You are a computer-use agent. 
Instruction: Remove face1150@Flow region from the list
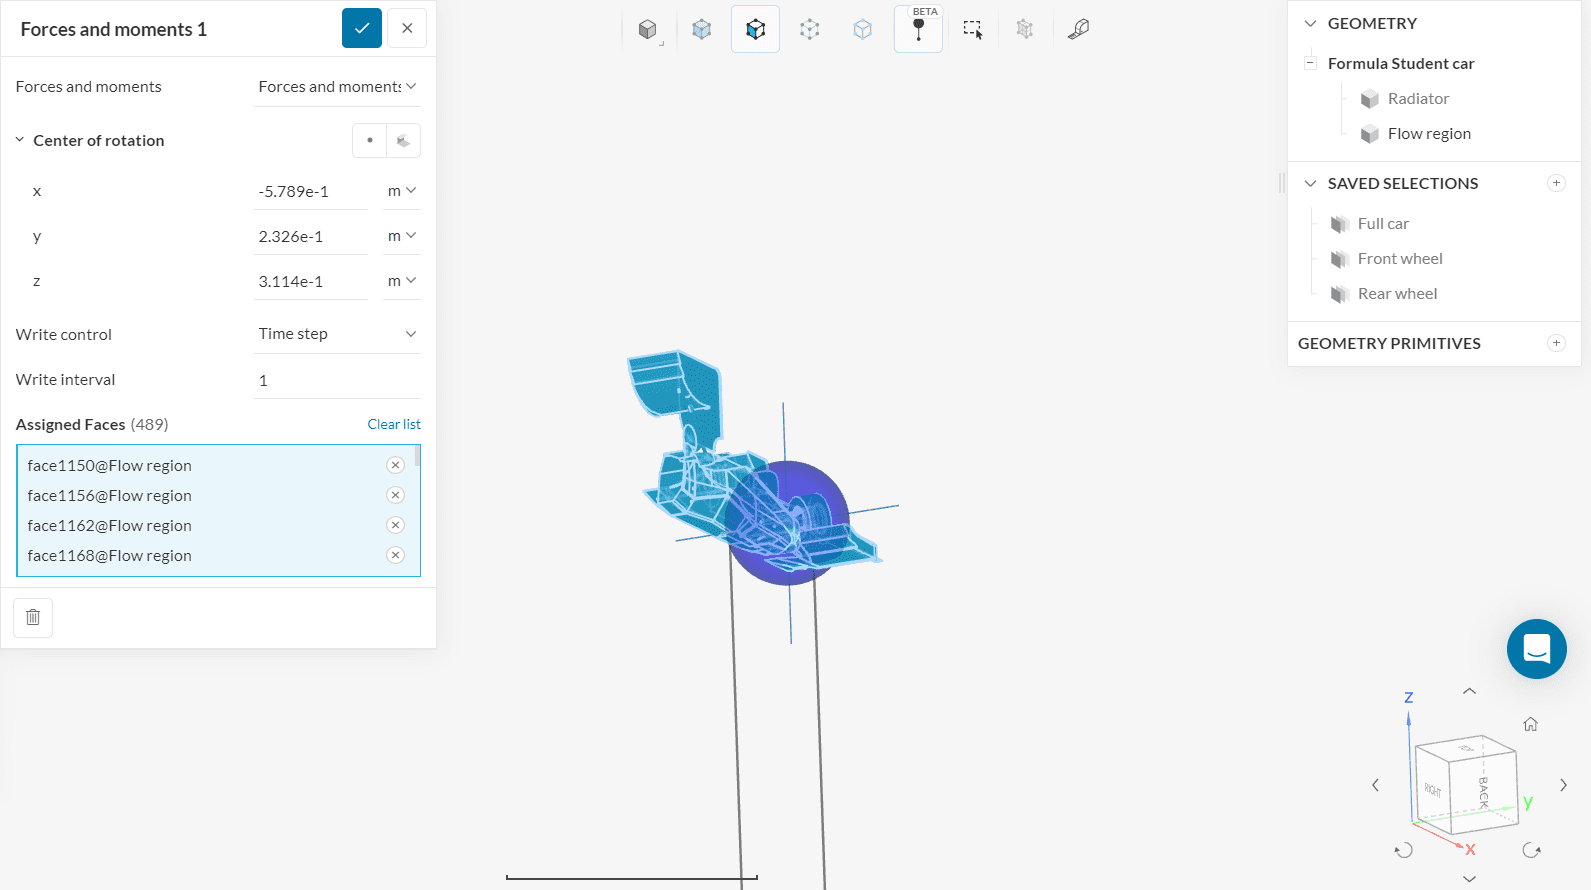click(395, 465)
